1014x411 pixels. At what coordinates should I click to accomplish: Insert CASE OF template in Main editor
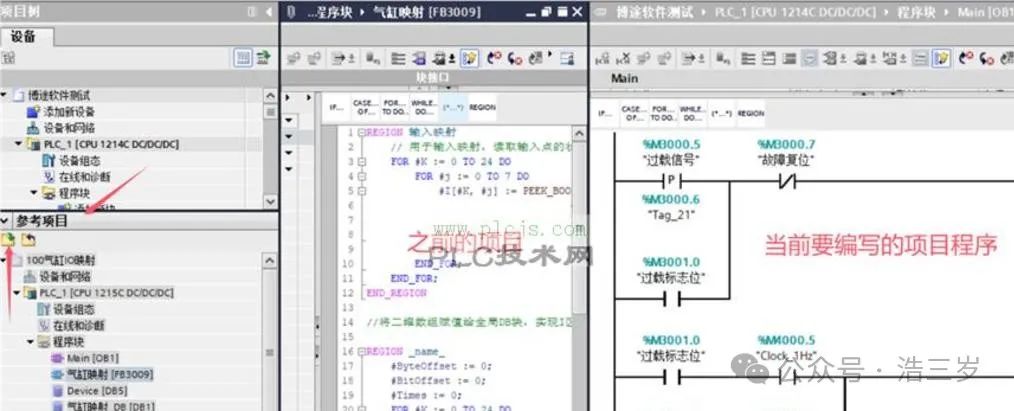tap(633, 113)
